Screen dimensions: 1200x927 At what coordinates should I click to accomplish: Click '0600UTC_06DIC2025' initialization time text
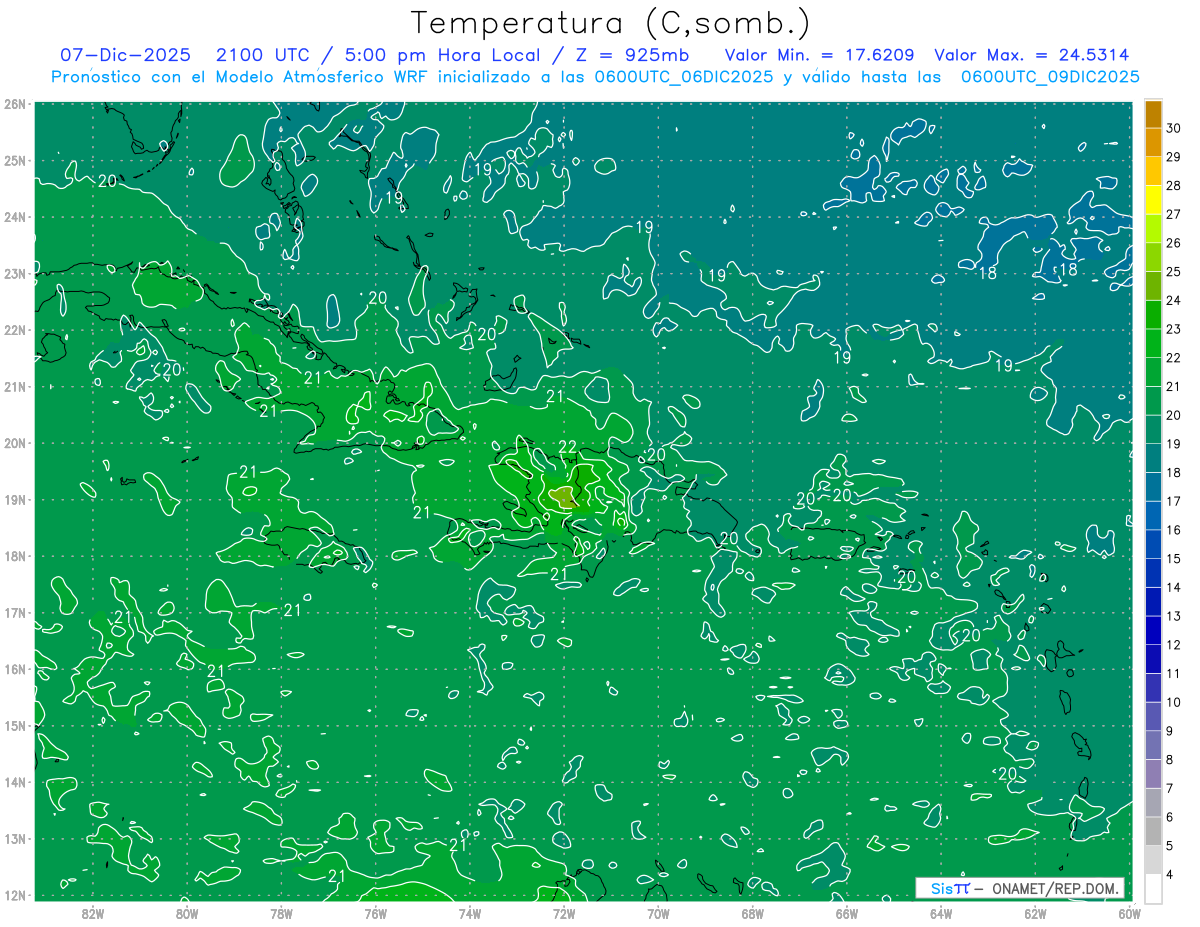684,77
